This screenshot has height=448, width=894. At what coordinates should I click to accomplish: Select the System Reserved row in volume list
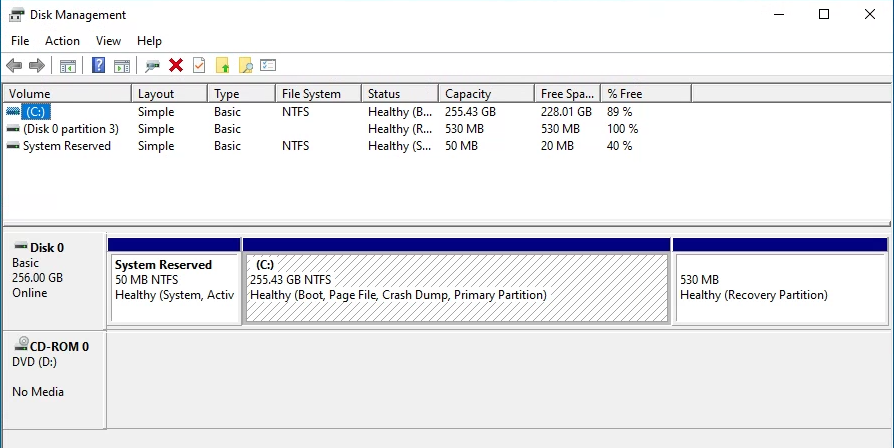coord(66,146)
